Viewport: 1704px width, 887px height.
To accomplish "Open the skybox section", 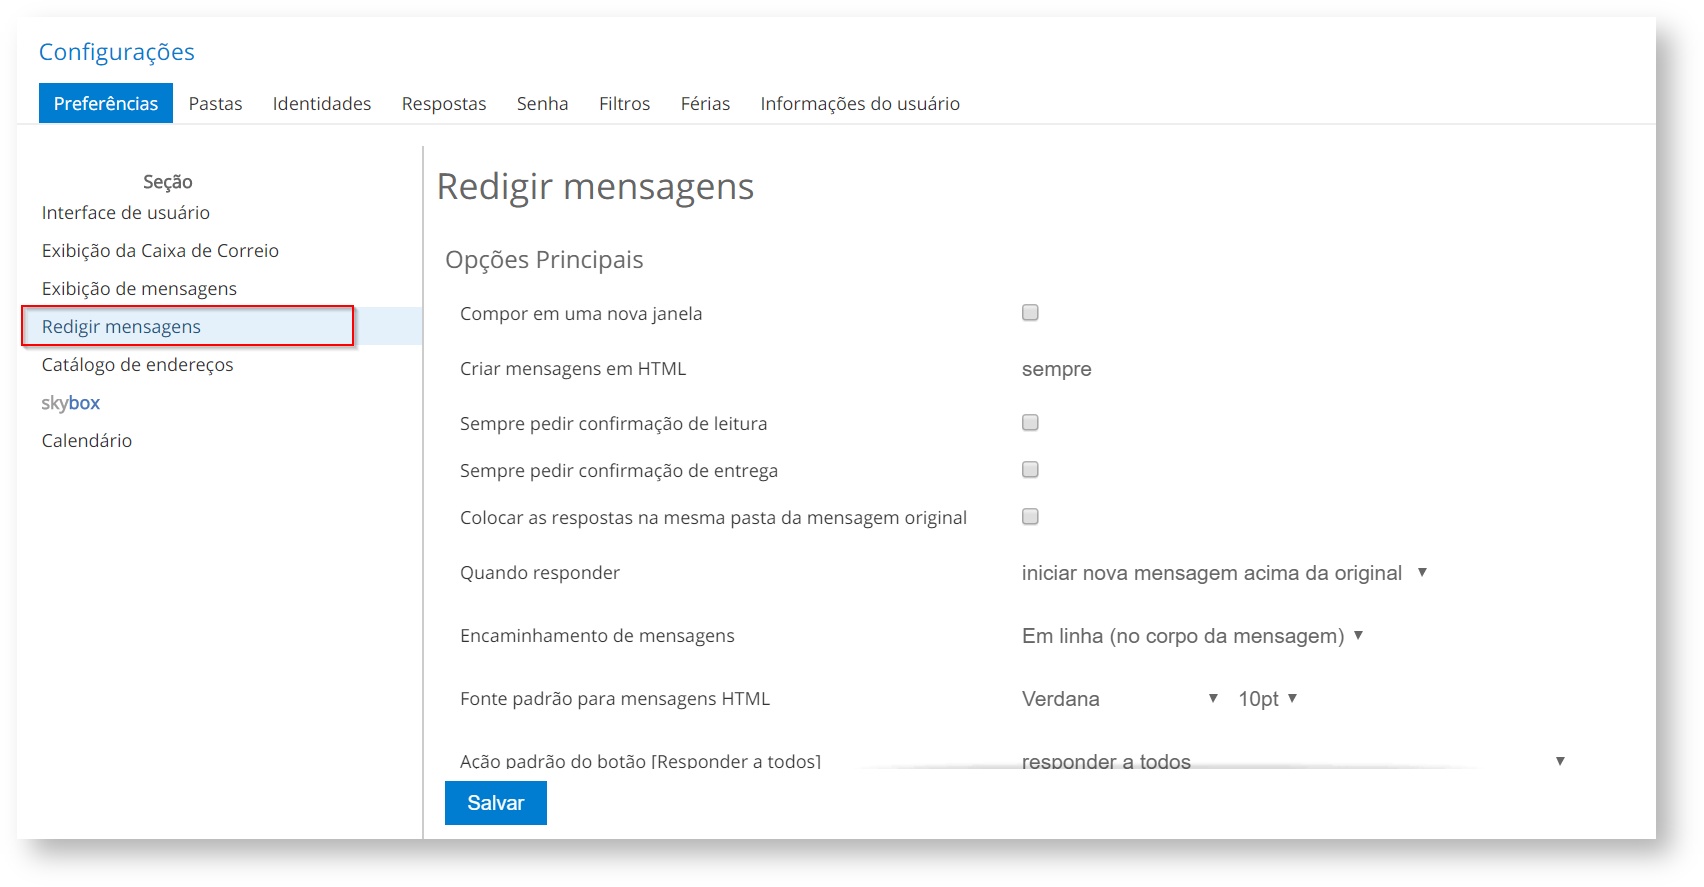I will (70, 403).
